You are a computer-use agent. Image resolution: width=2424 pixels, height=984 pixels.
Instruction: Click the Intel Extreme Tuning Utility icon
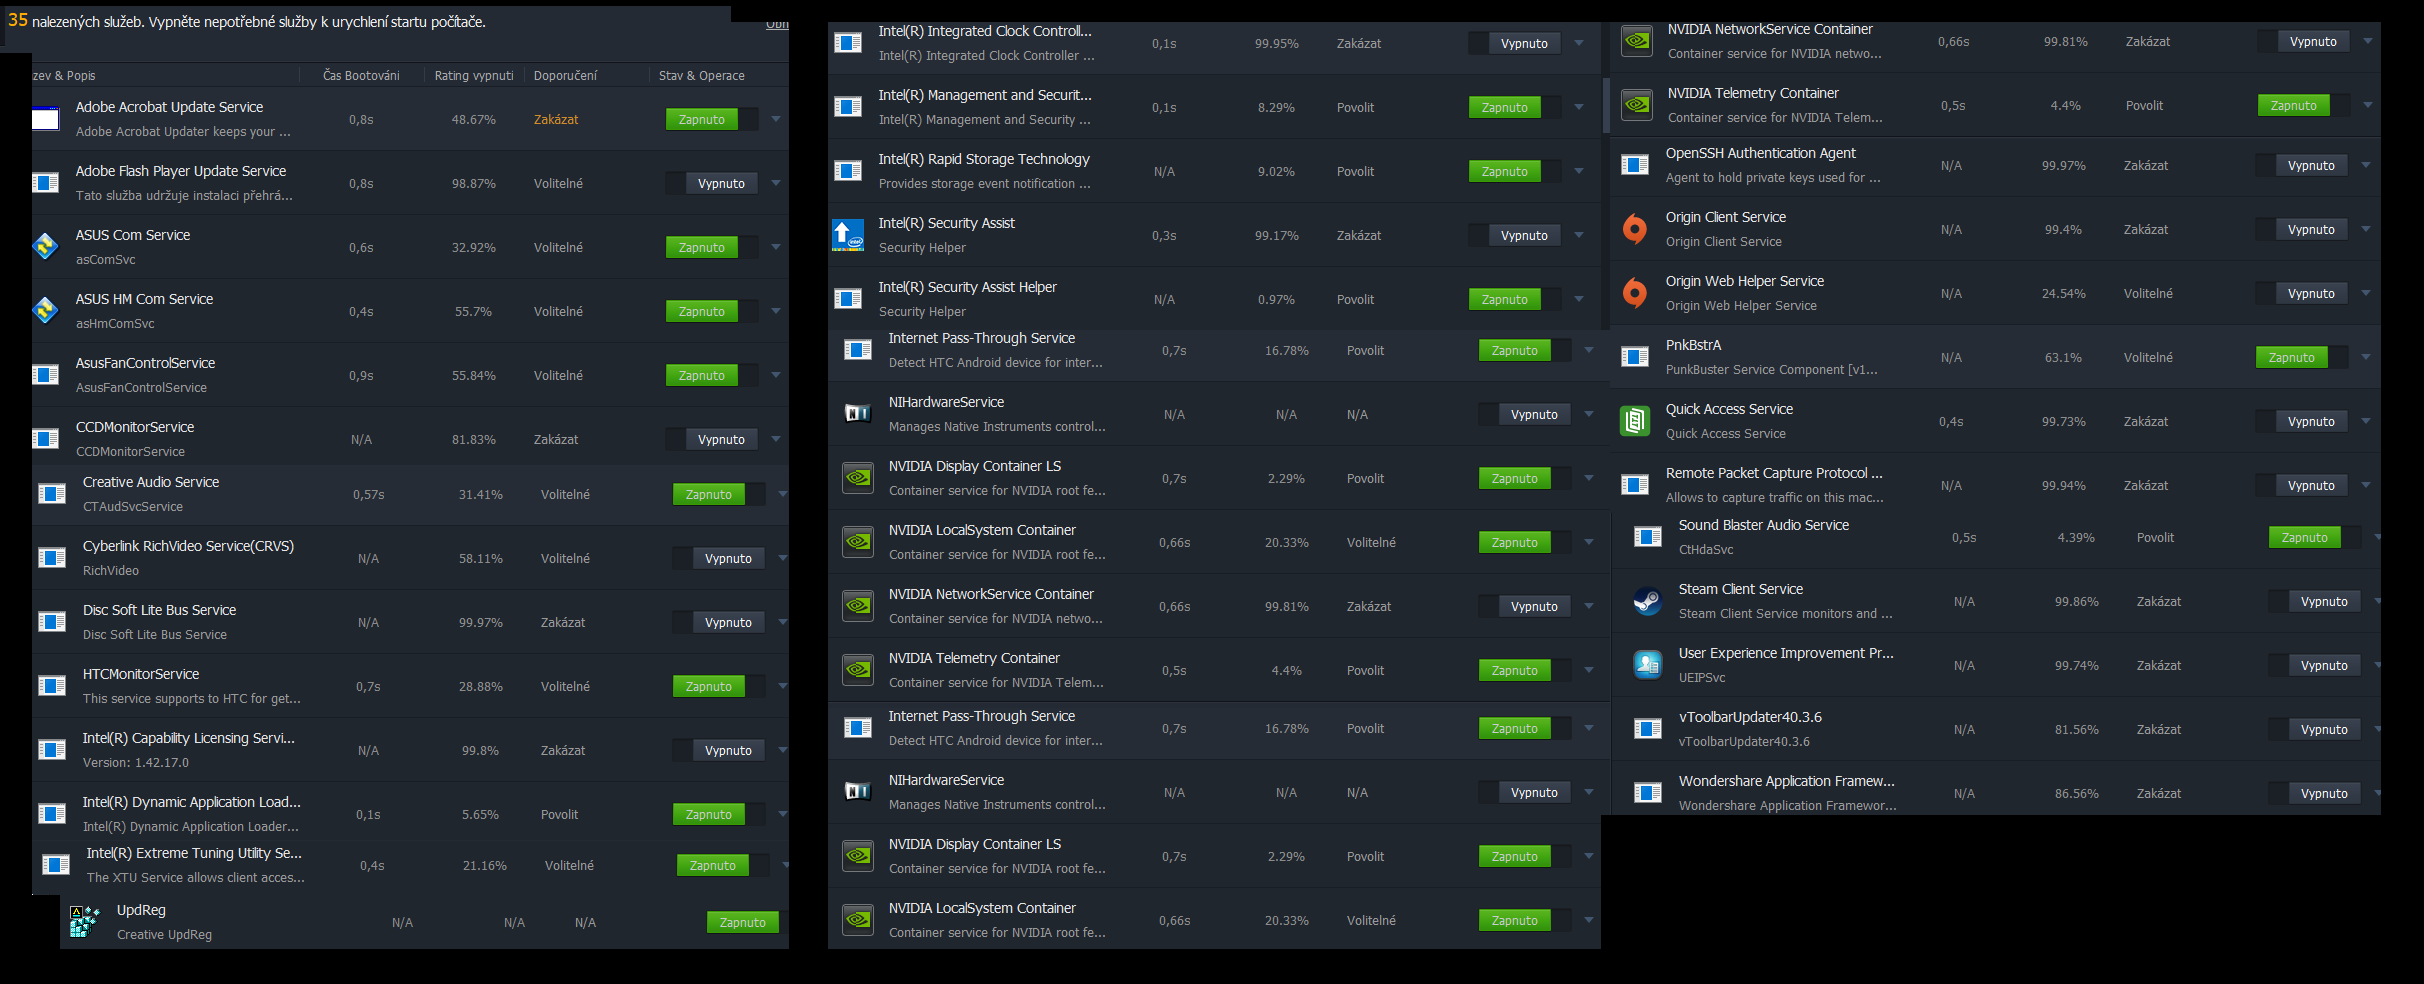coord(56,865)
